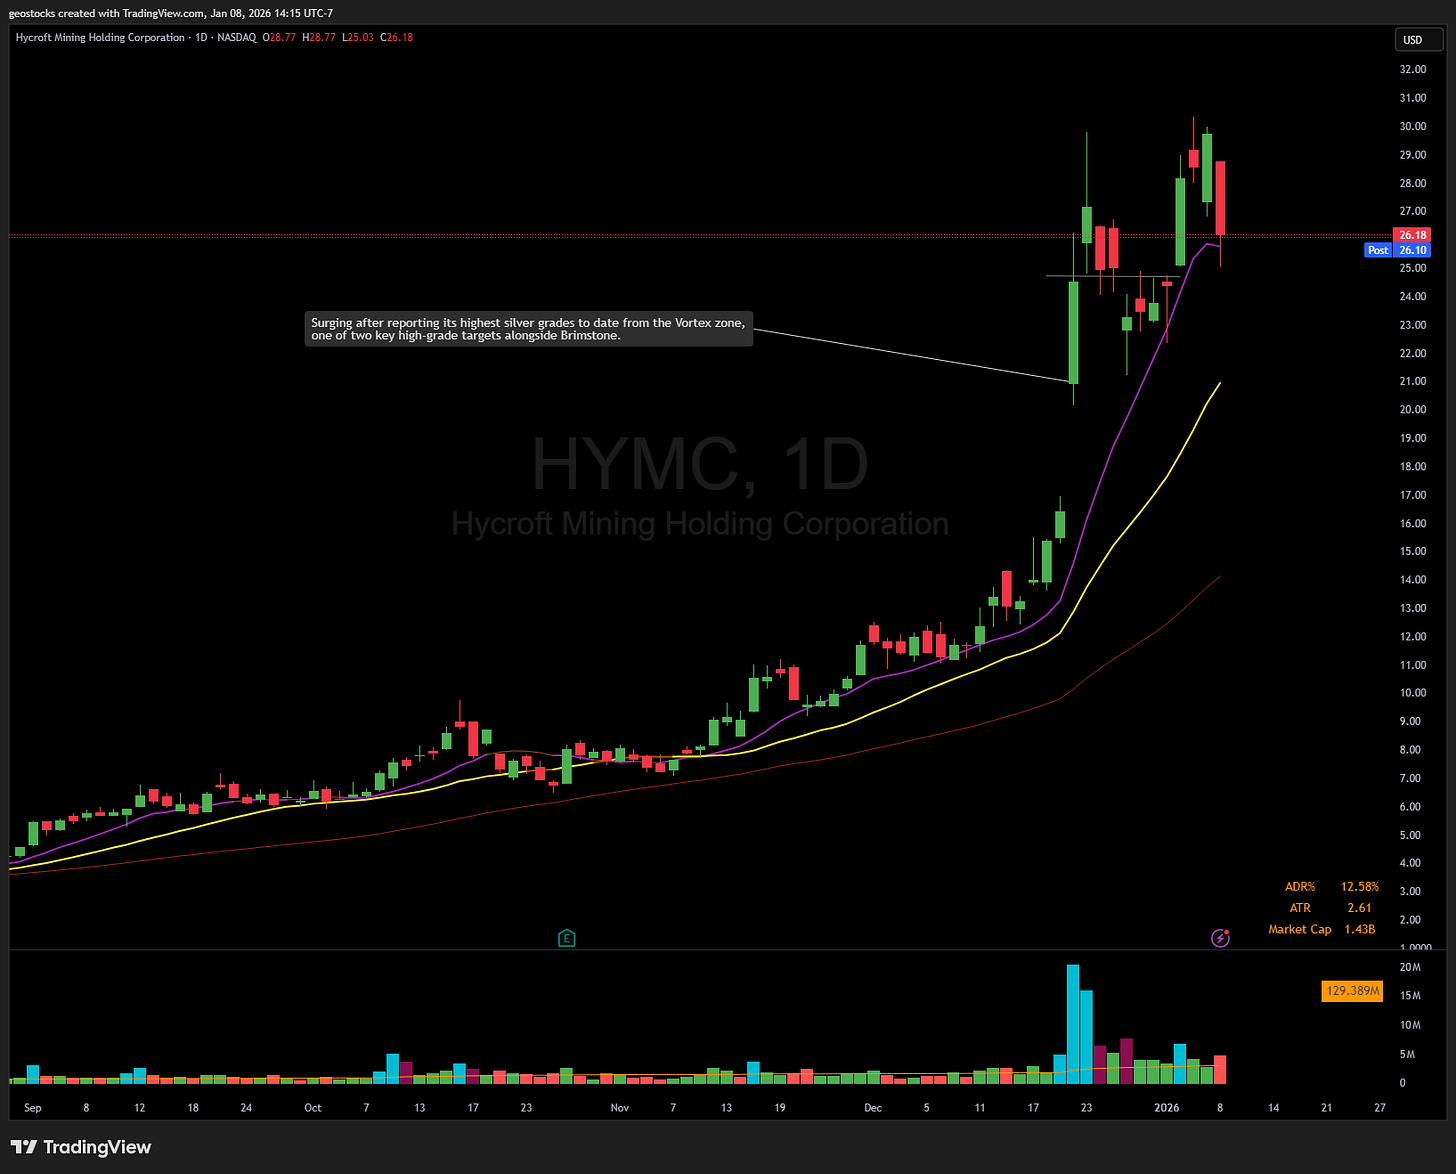Viewport: 1456px width, 1174px height.
Task: Click the 10M volume axis label
Action: [1410, 1025]
